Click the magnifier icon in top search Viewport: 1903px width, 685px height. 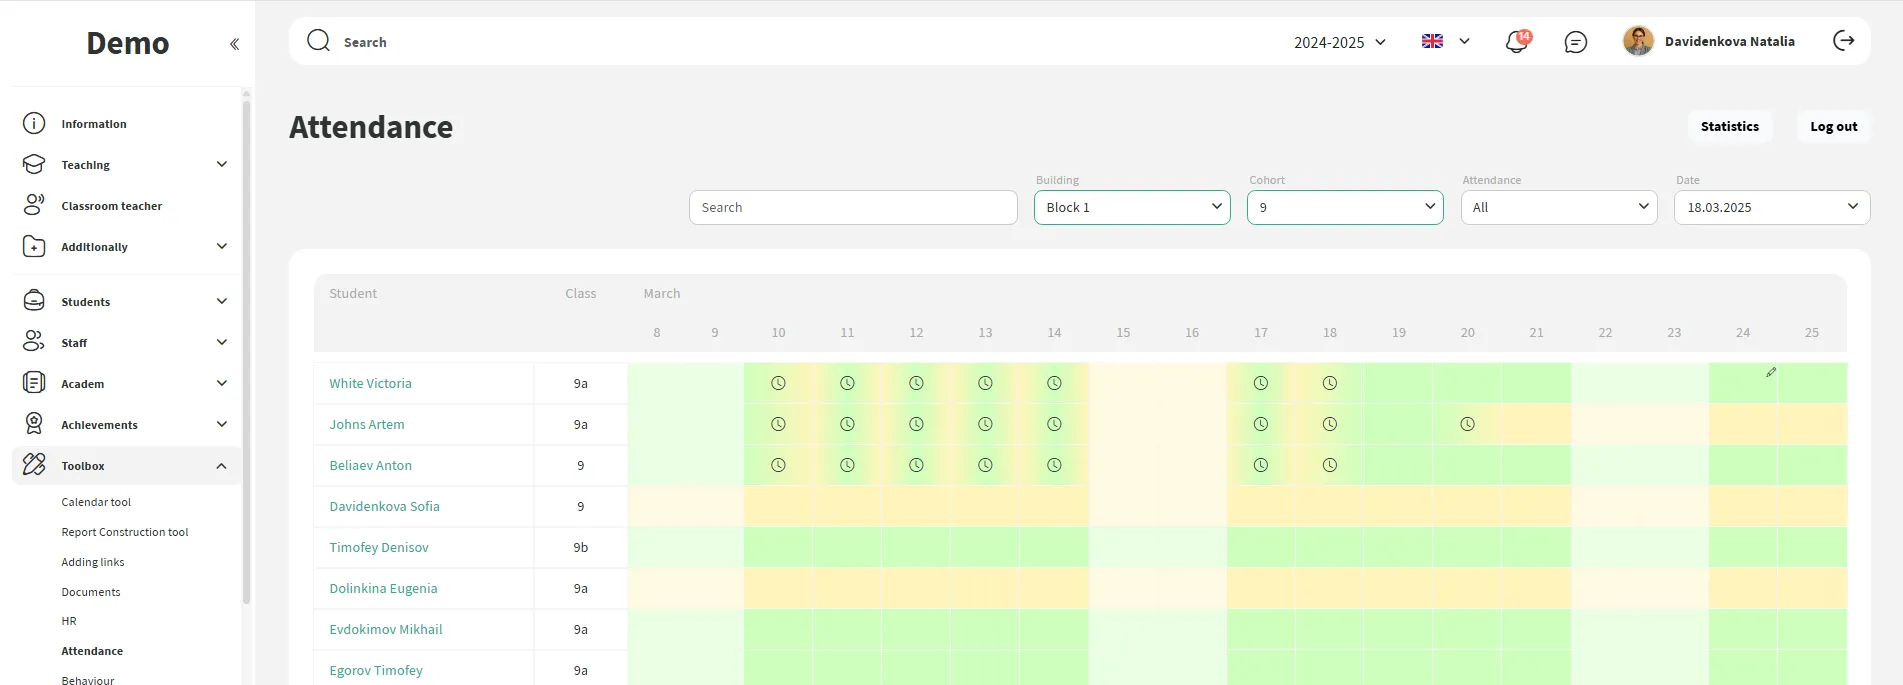tap(319, 41)
